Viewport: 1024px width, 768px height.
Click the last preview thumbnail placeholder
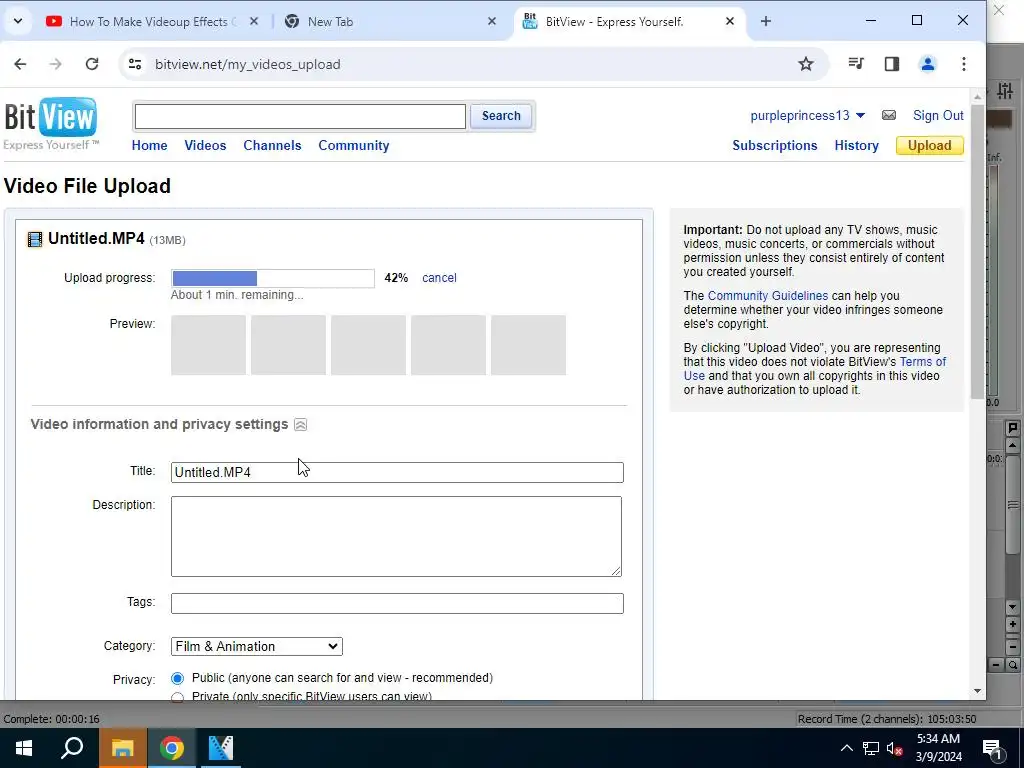tap(528, 345)
